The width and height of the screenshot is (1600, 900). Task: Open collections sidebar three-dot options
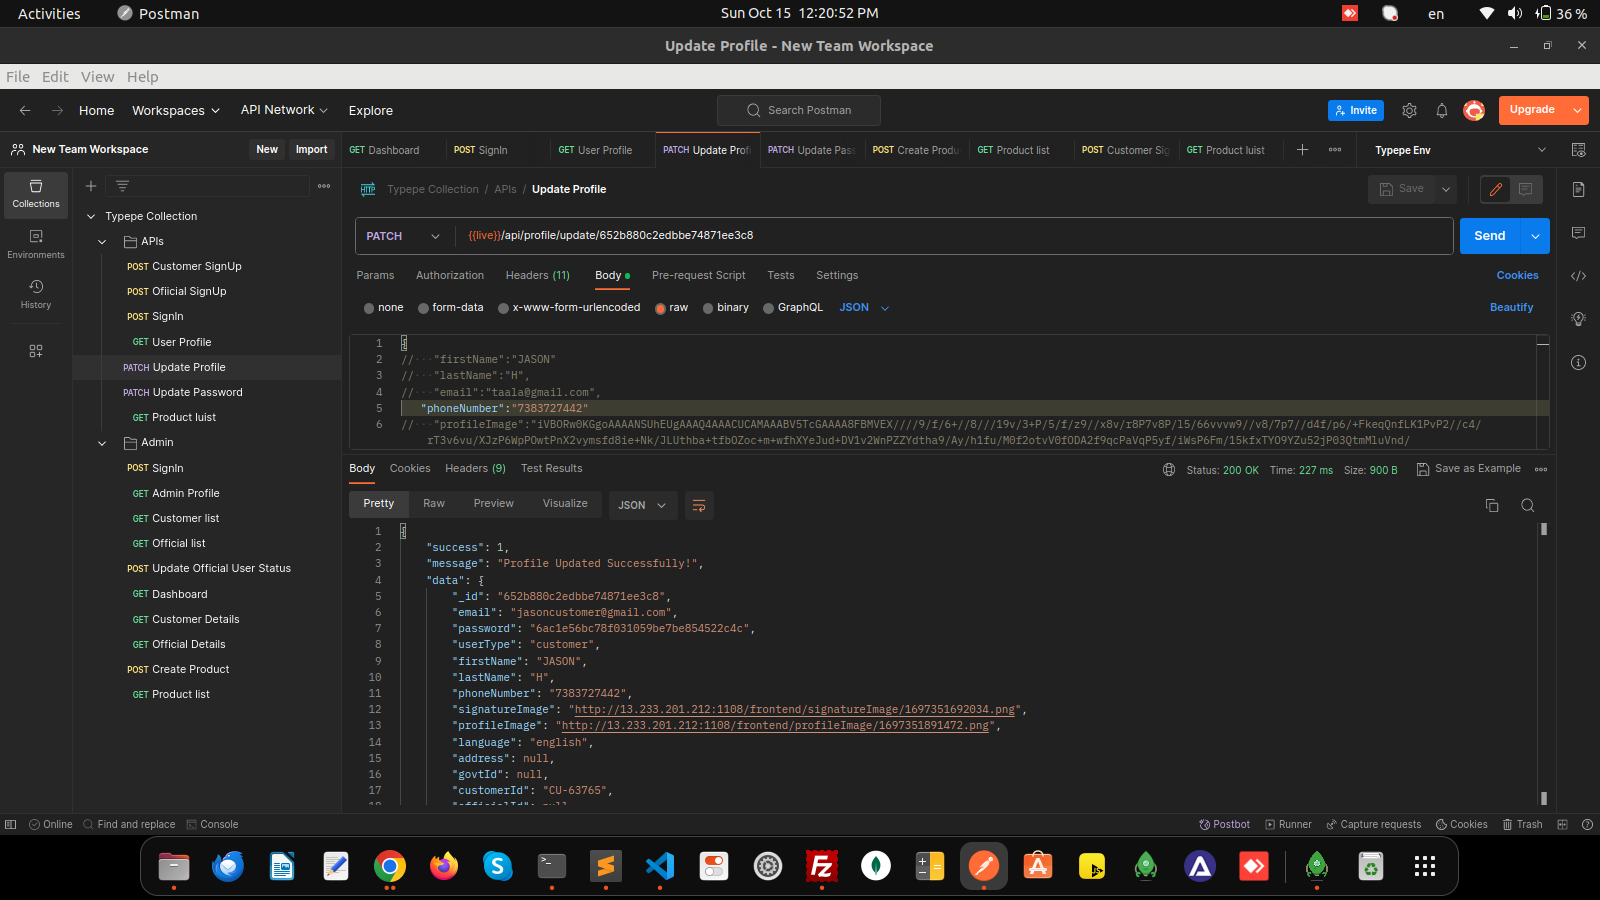[x=324, y=186]
